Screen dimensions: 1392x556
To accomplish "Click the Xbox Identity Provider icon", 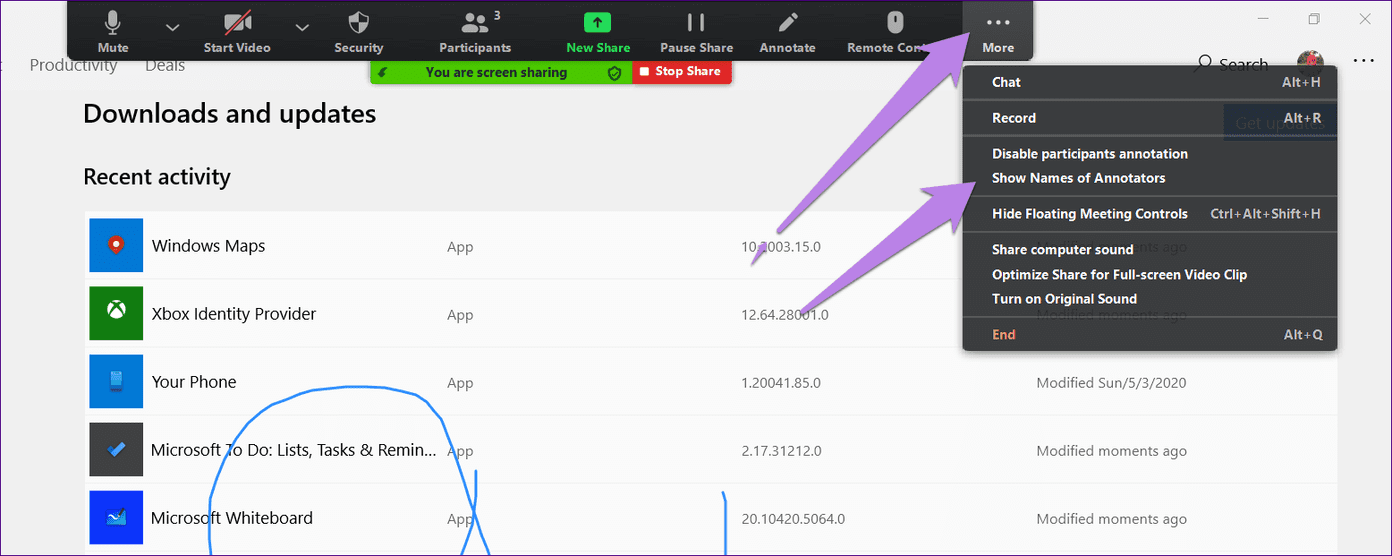I will (116, 313).
